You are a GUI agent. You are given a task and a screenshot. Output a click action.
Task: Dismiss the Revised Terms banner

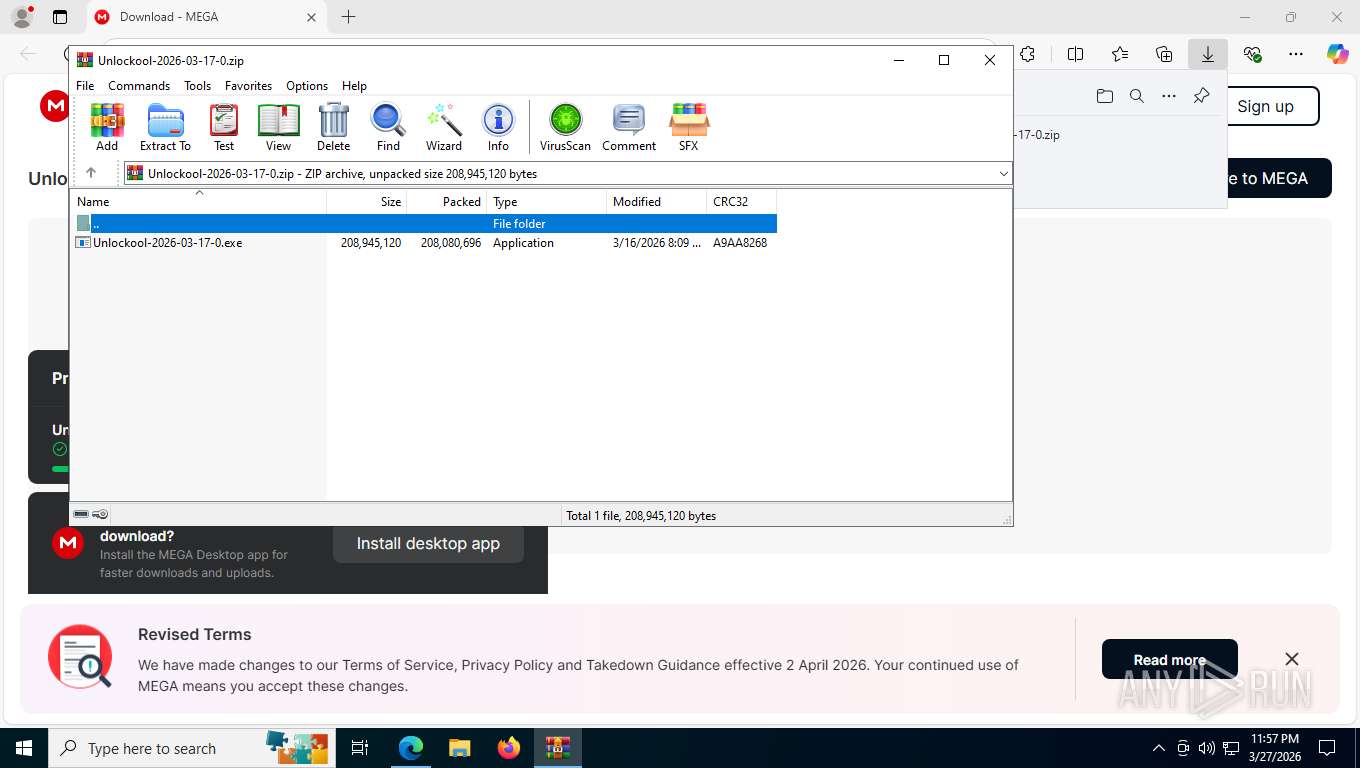[1292, 659]
